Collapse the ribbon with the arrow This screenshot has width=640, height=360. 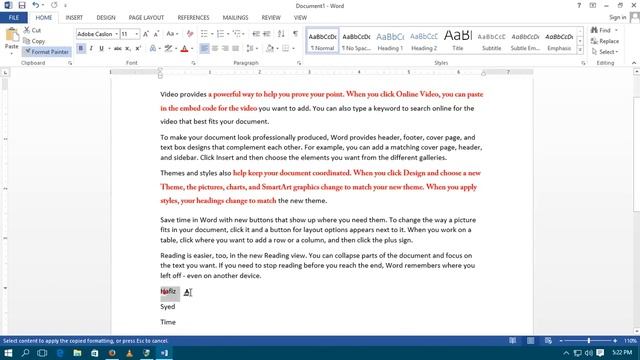pyautogui.click(x=634, y=63)
